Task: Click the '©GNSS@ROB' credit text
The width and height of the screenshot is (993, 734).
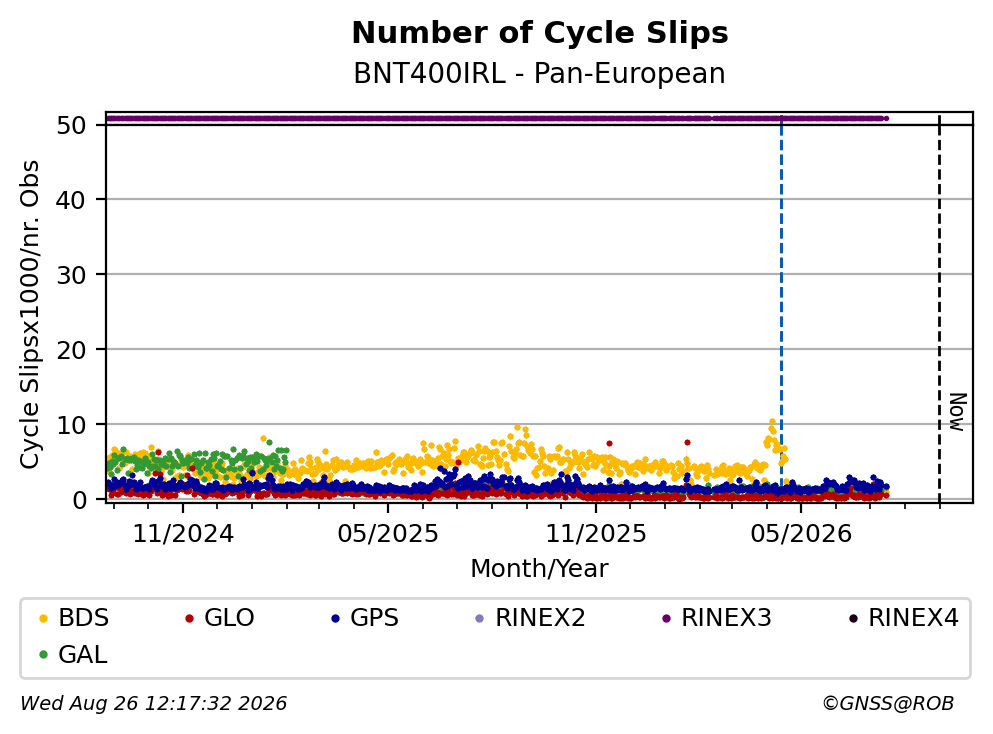Action: (x=888, y=704)
